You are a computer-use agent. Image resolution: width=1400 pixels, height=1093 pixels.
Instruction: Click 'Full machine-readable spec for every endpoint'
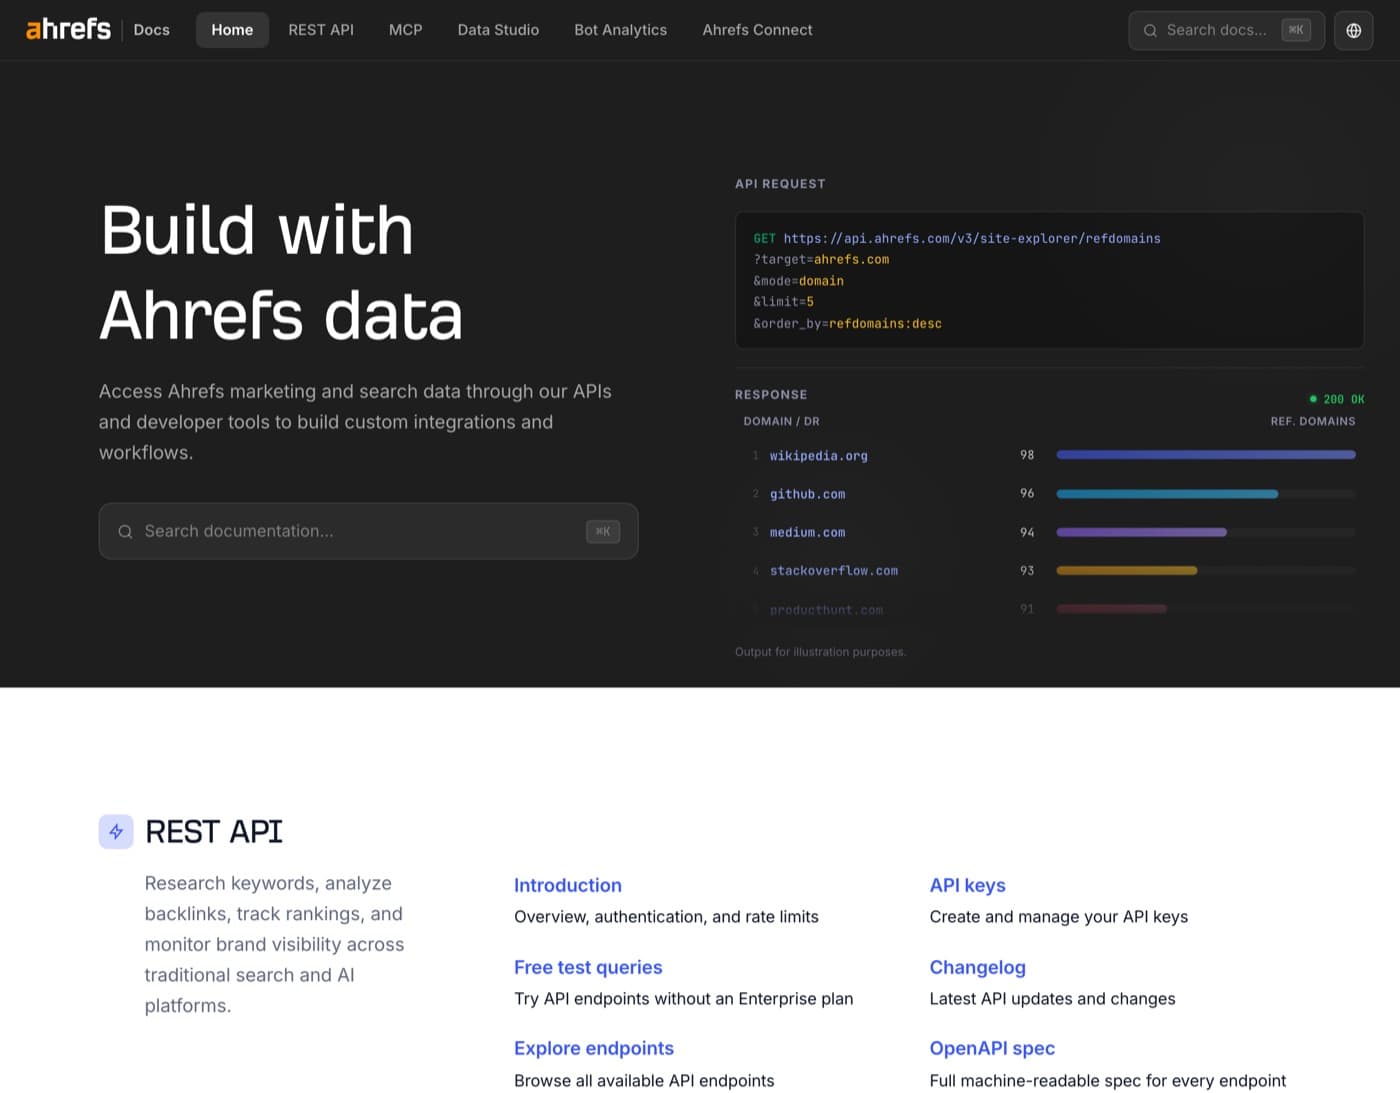coord(1108,1081)
